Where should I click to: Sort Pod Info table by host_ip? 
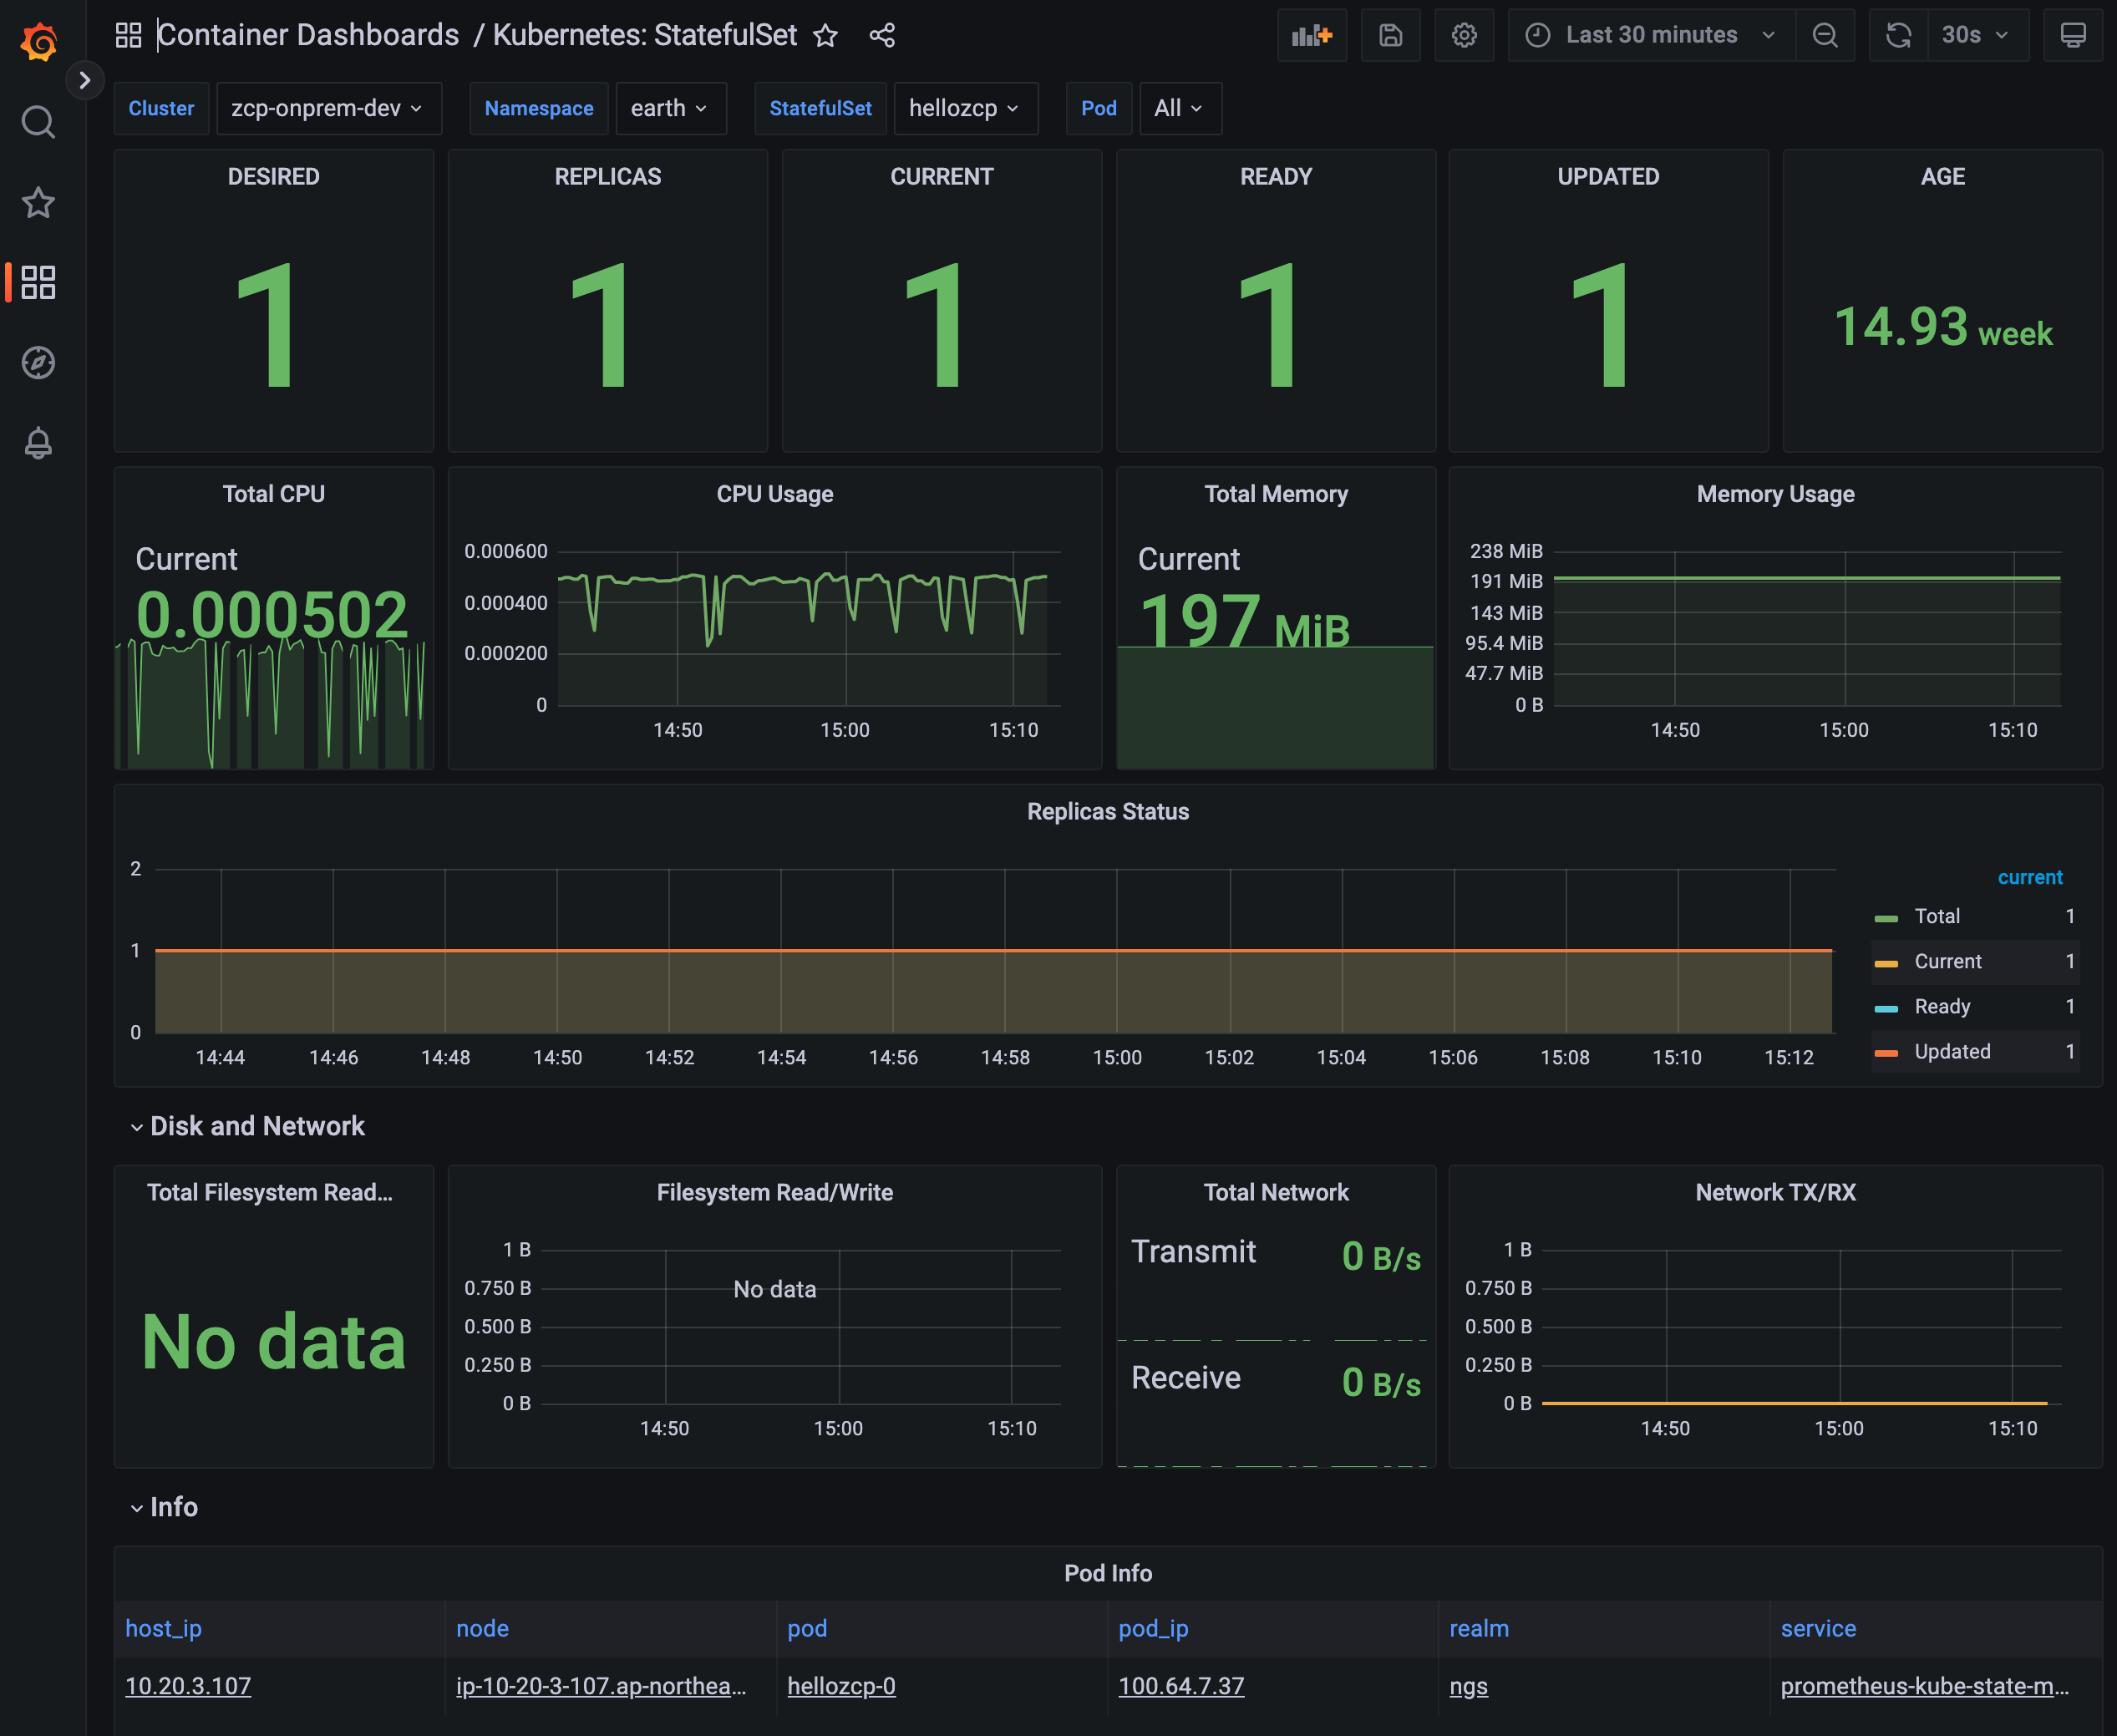click(x=163, y=1629)
